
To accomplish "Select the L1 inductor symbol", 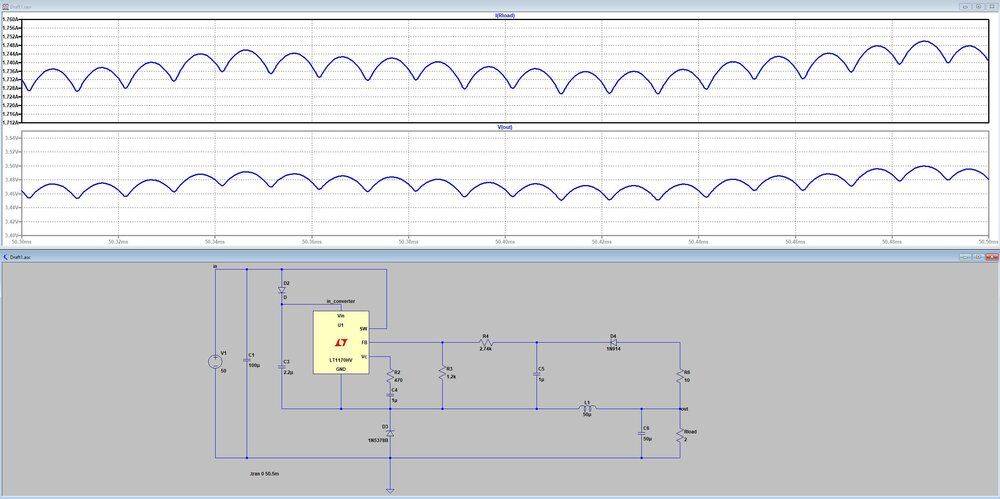I will pyautogui.click(x=588, y=409).
